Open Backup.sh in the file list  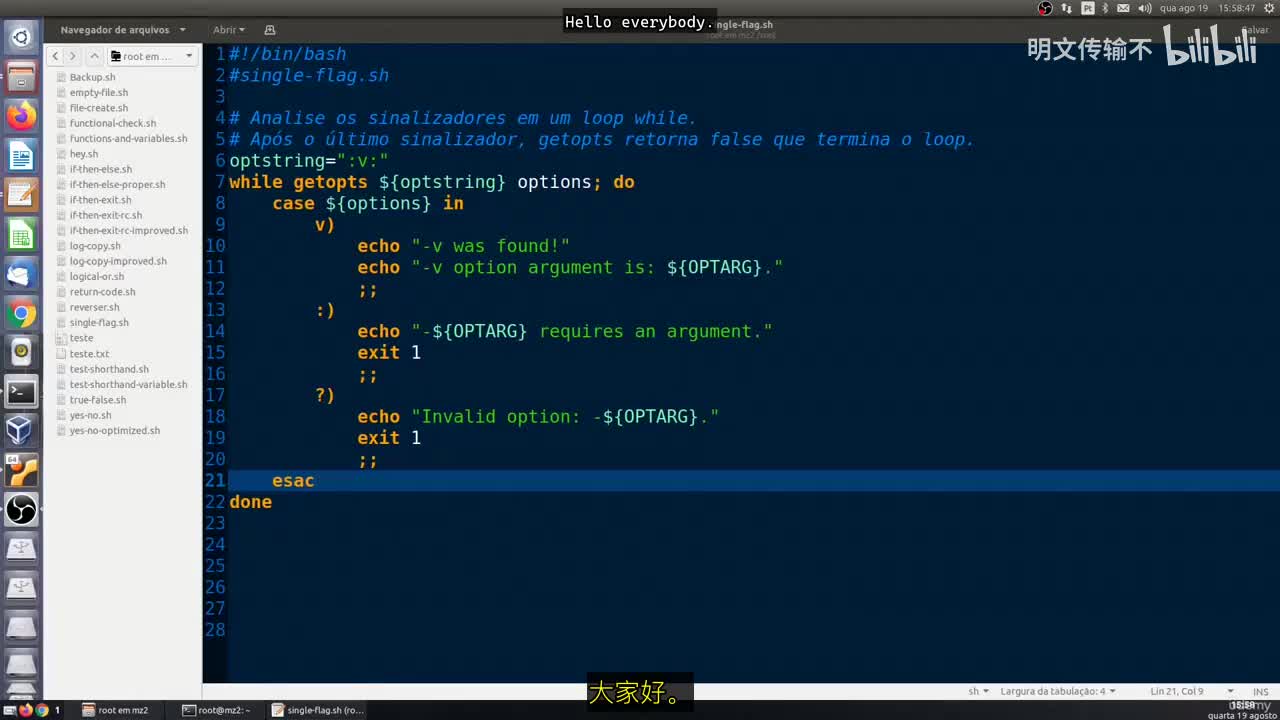[92, 77]
